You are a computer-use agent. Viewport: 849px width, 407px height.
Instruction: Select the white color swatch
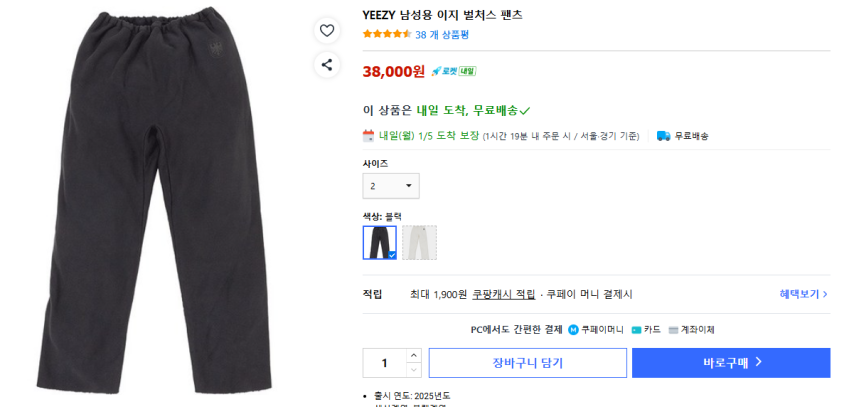420,242
